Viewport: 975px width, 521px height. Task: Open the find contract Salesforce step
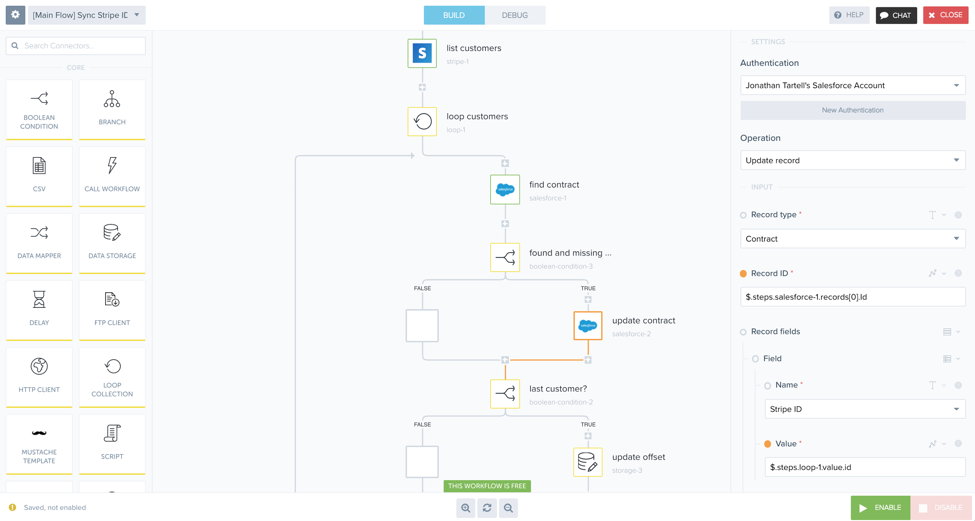tap(505, 190)
